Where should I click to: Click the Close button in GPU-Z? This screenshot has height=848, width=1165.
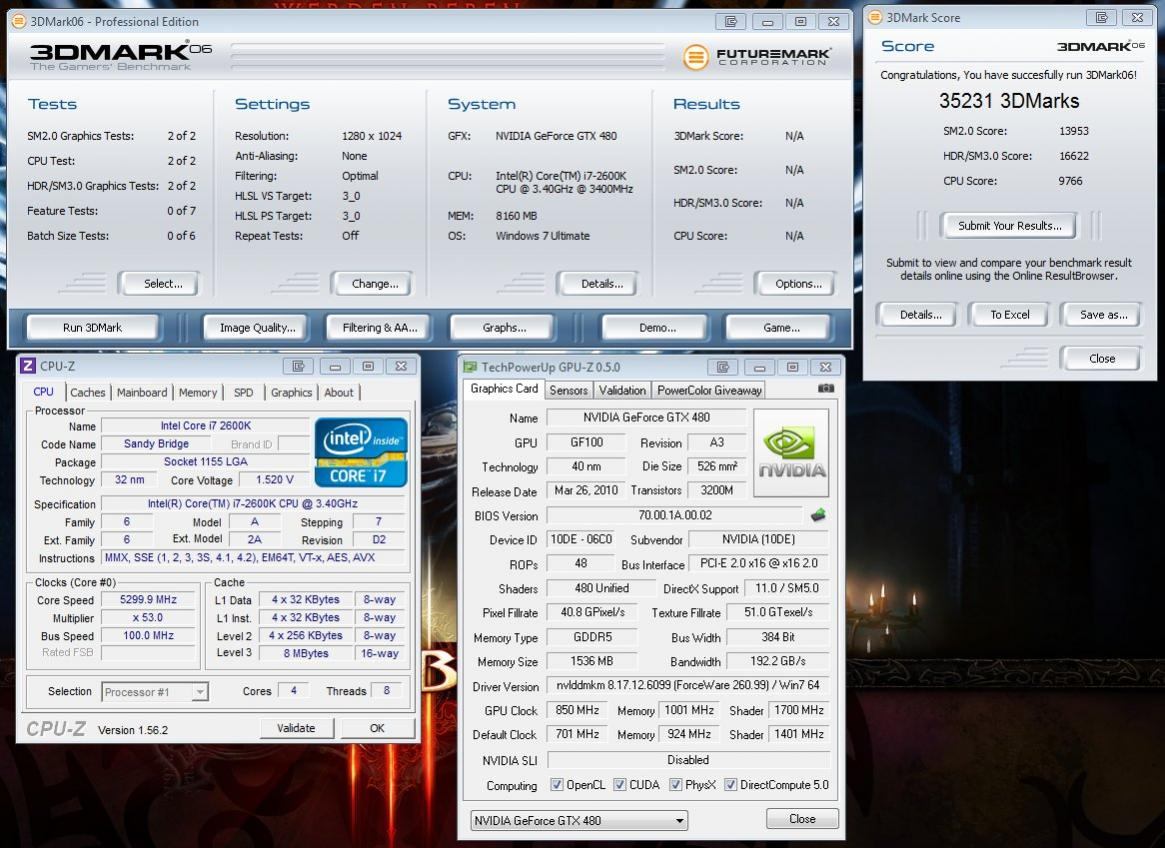pos(802,819)
